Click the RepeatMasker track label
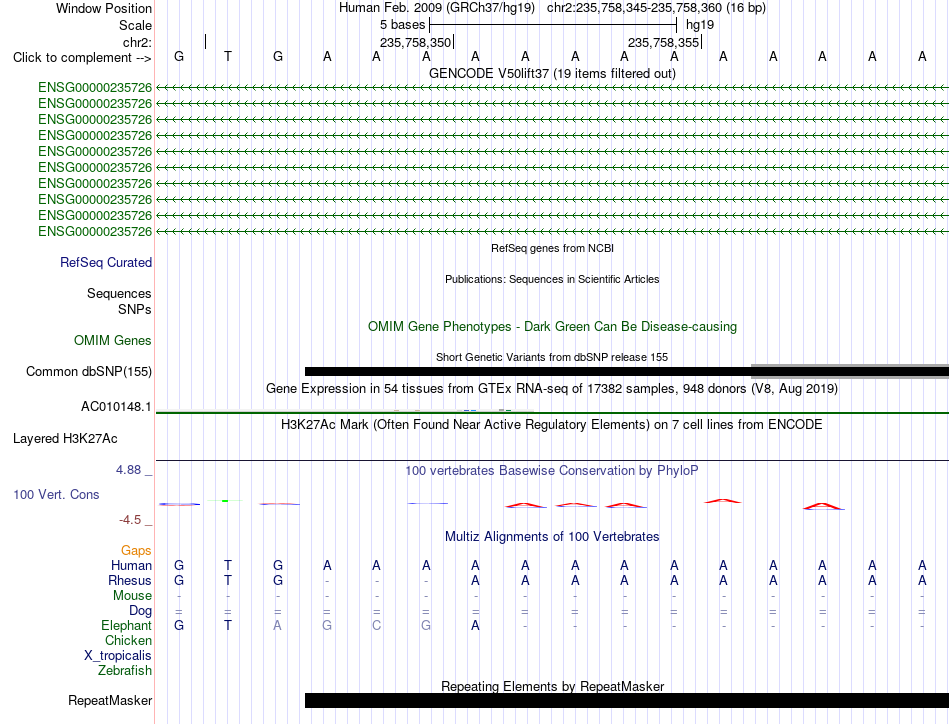This screenshot has height=724, width=950. [x=110, y=700]
